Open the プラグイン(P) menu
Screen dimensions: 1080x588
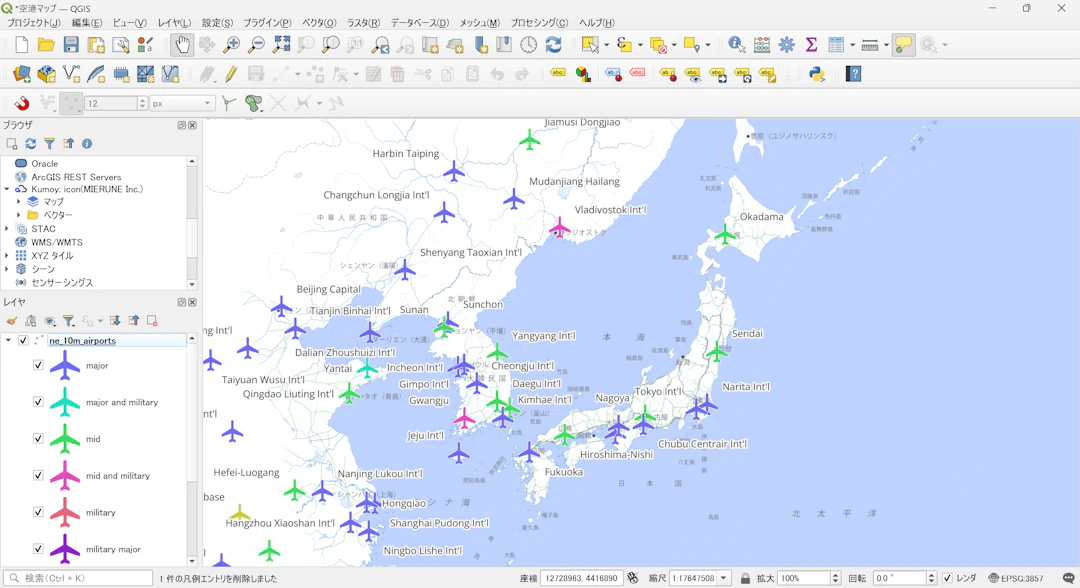(267, 23)
